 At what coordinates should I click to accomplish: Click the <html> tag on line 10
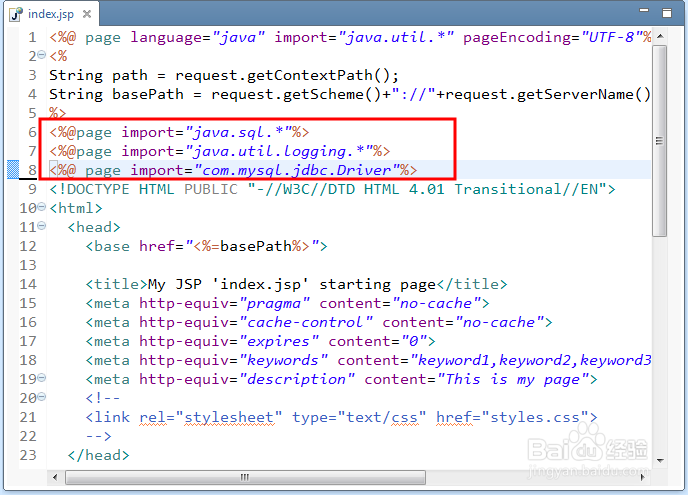pyautogui.click(x=76, y=208)
